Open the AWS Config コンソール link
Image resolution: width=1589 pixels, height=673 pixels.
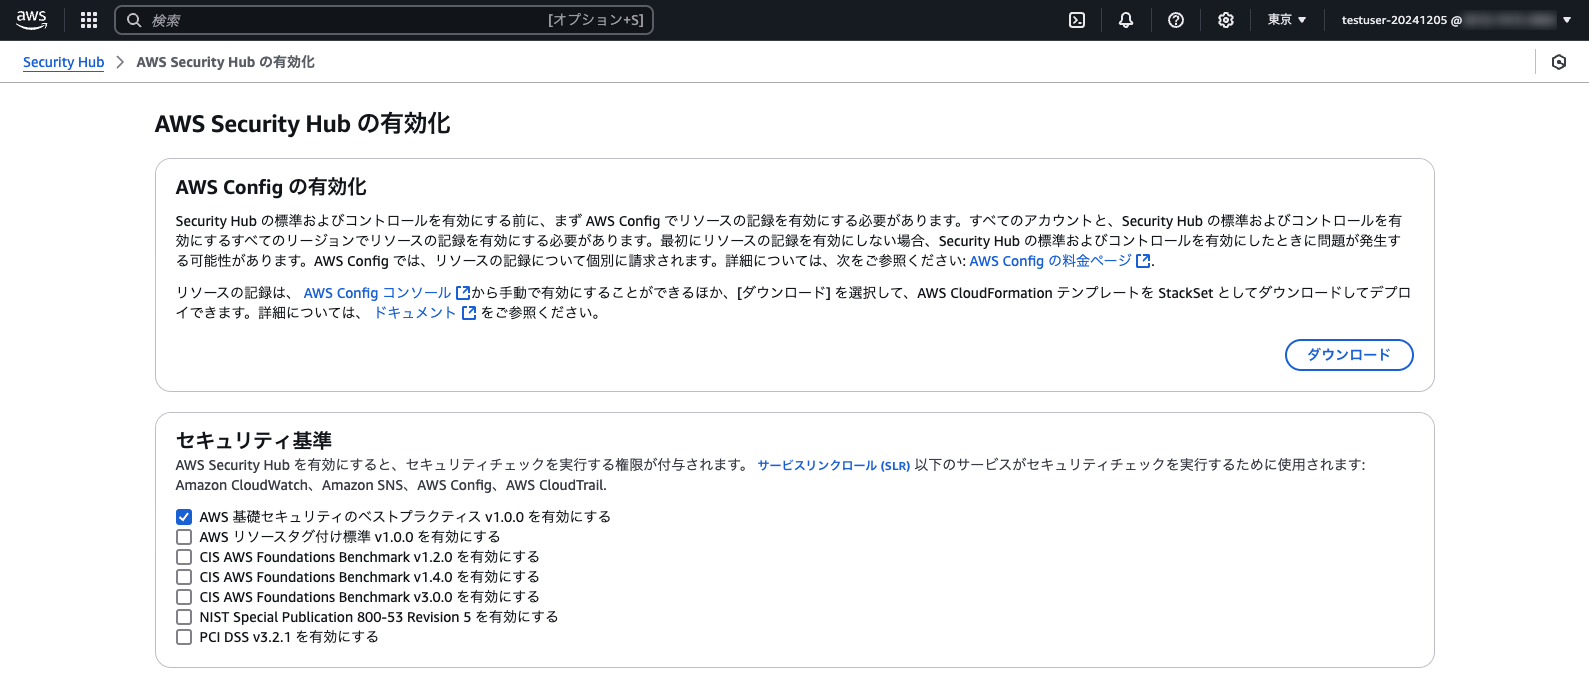pyautogui.click(x=378, y=293)
